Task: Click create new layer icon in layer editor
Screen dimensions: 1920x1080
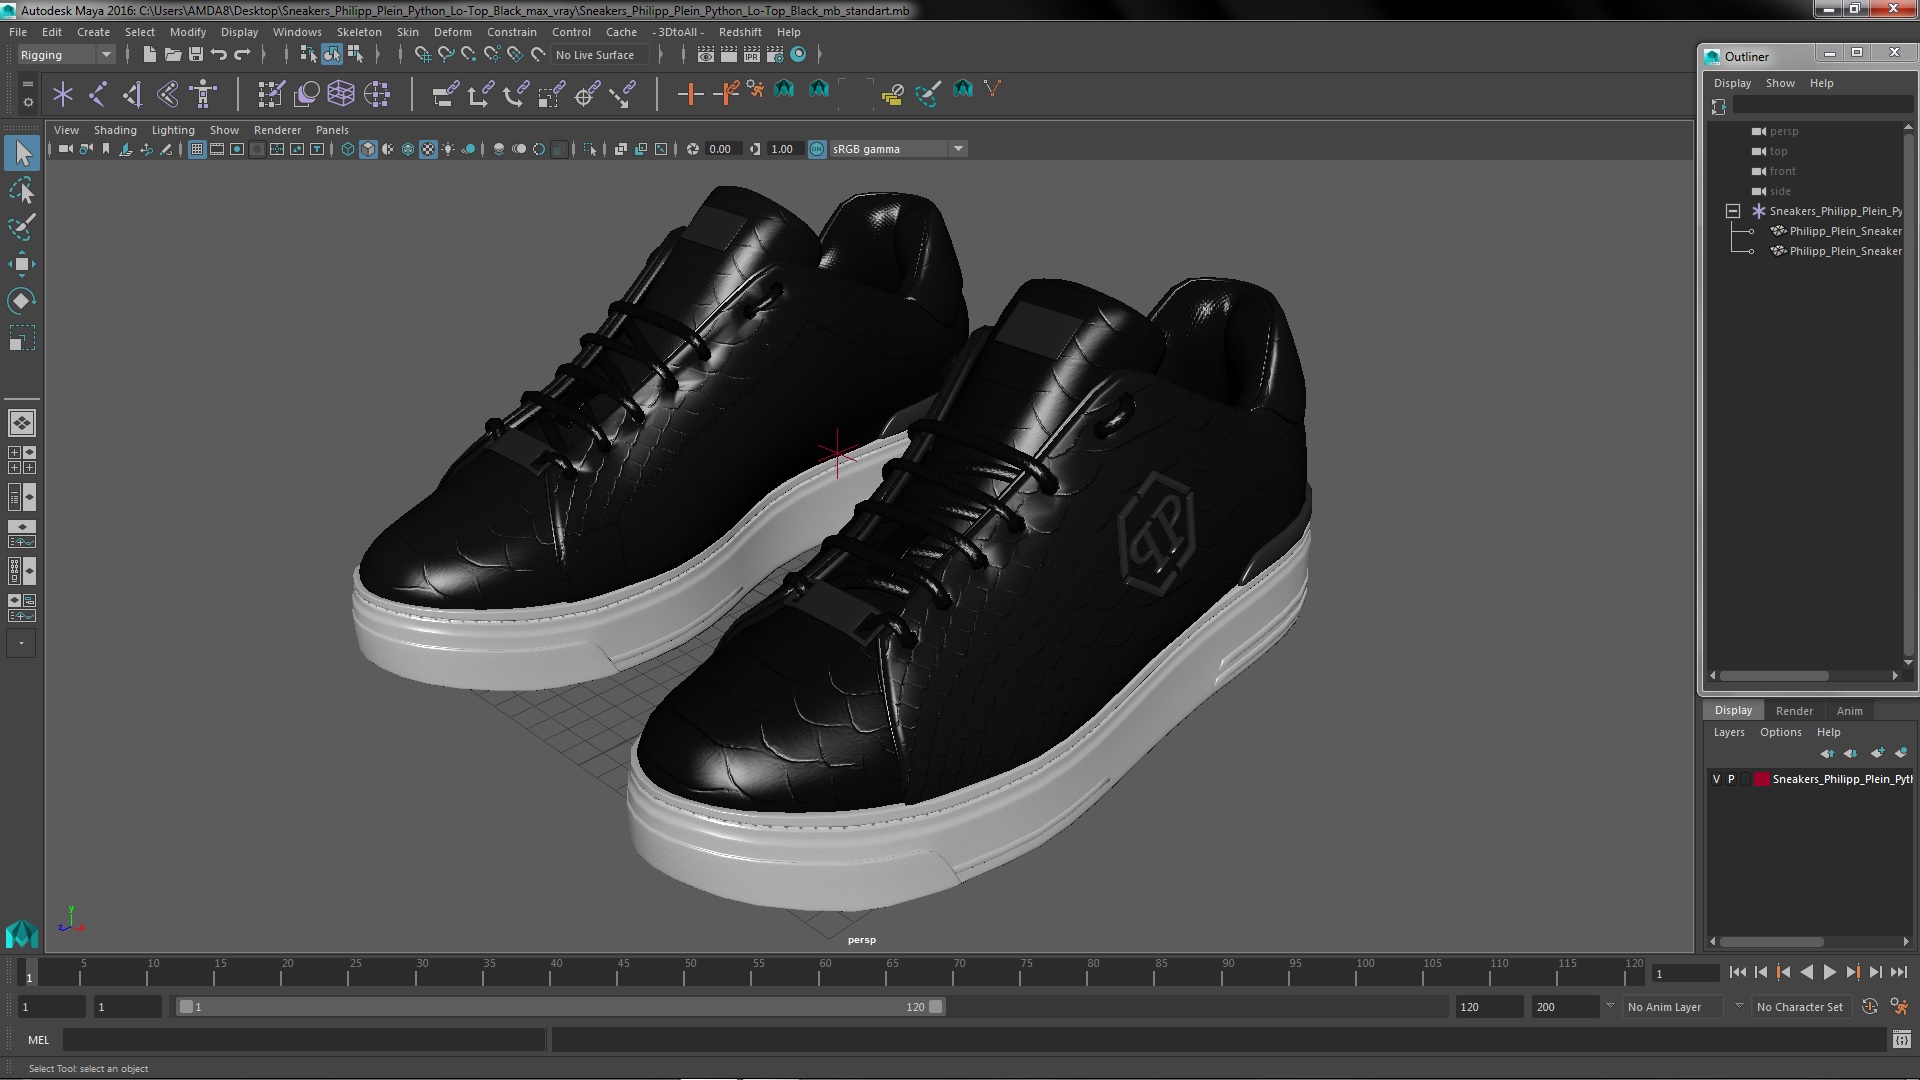Action: pos(1877,753)
